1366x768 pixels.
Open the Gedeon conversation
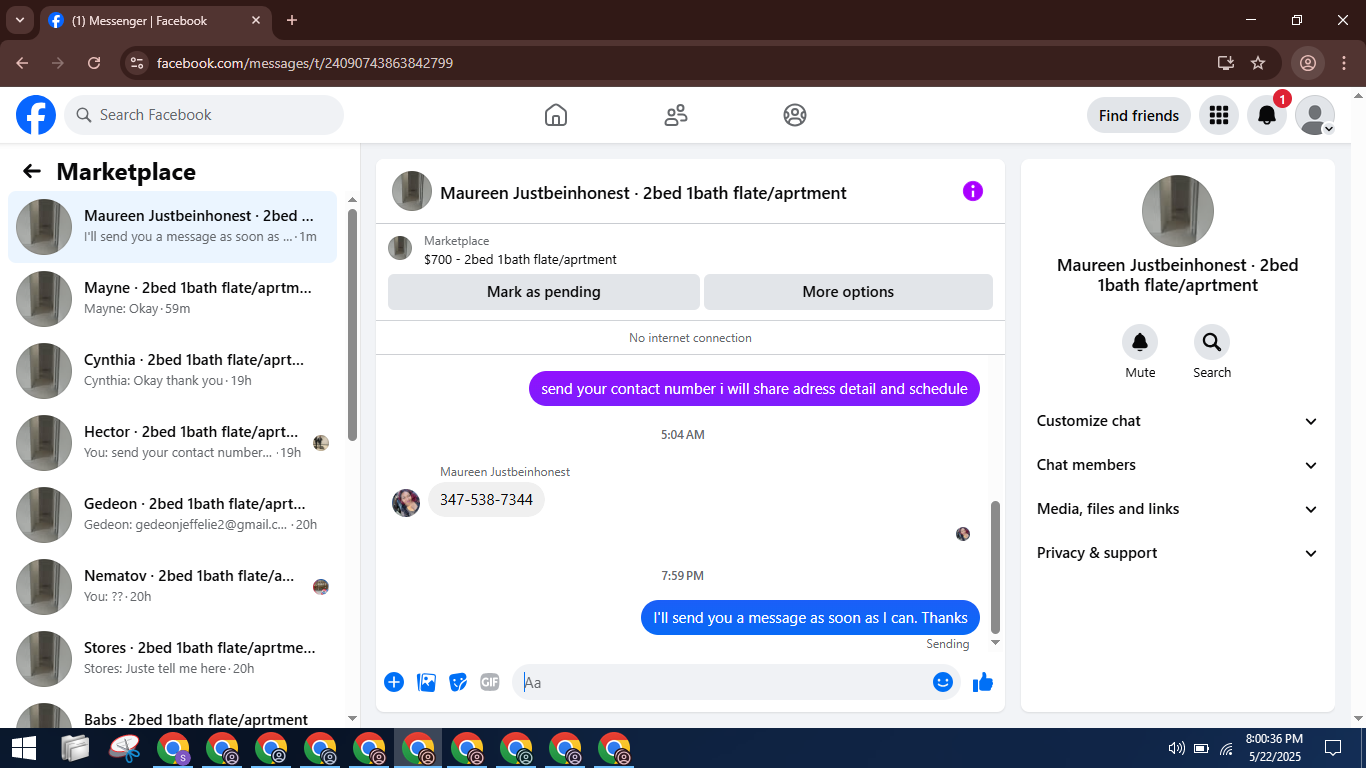tap(172, 515)
